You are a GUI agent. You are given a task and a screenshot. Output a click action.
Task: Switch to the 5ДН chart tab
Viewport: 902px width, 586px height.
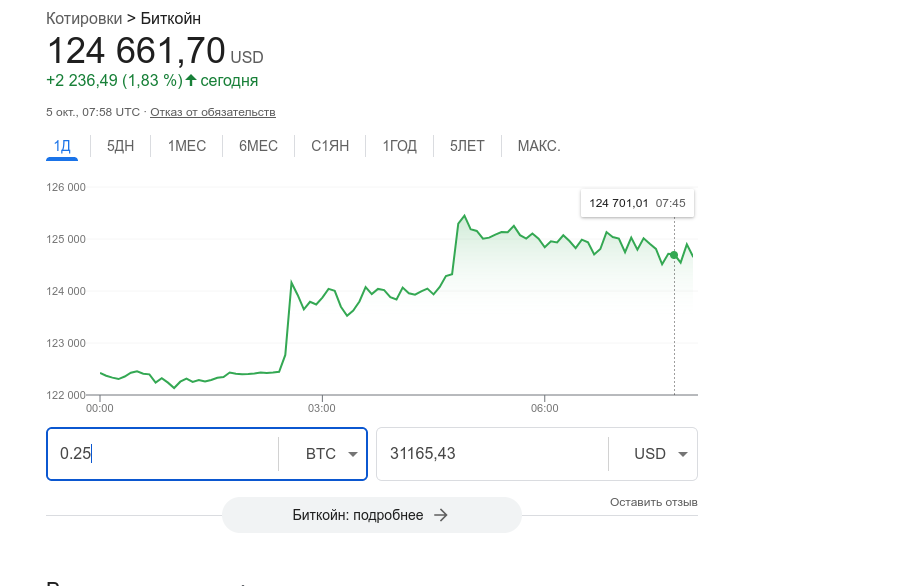coord(120,146)
